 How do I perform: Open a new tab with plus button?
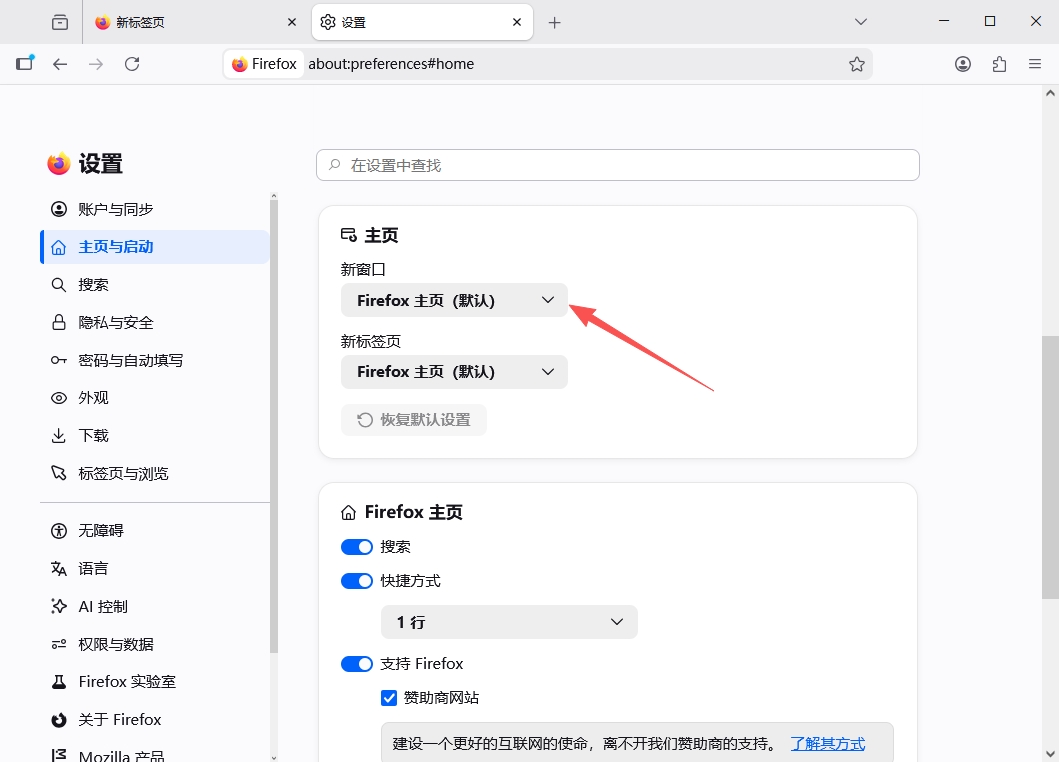554,22
